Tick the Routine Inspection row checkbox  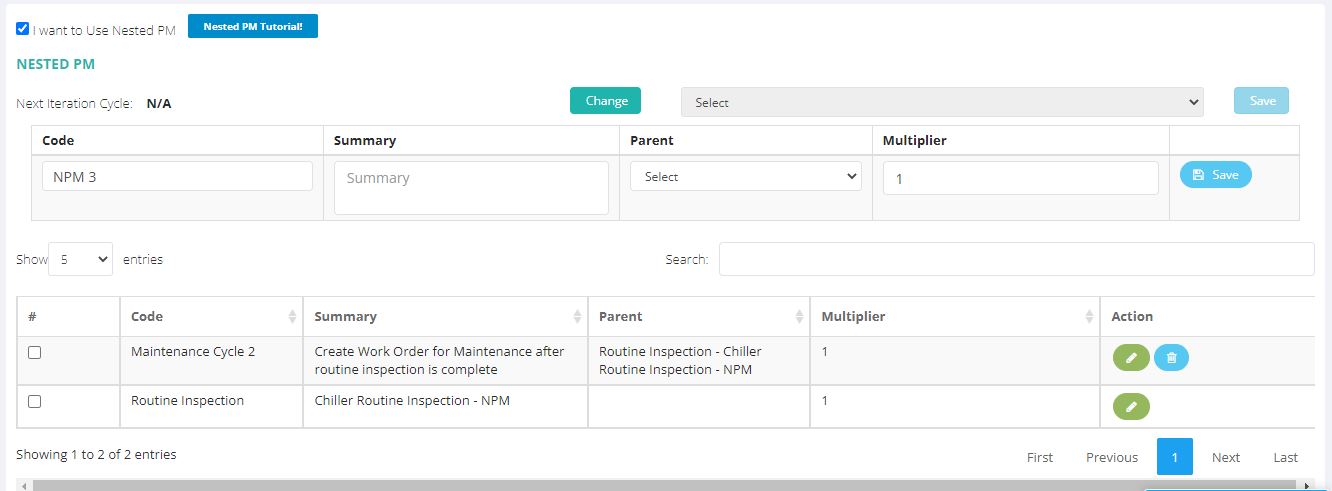point(34,401)
